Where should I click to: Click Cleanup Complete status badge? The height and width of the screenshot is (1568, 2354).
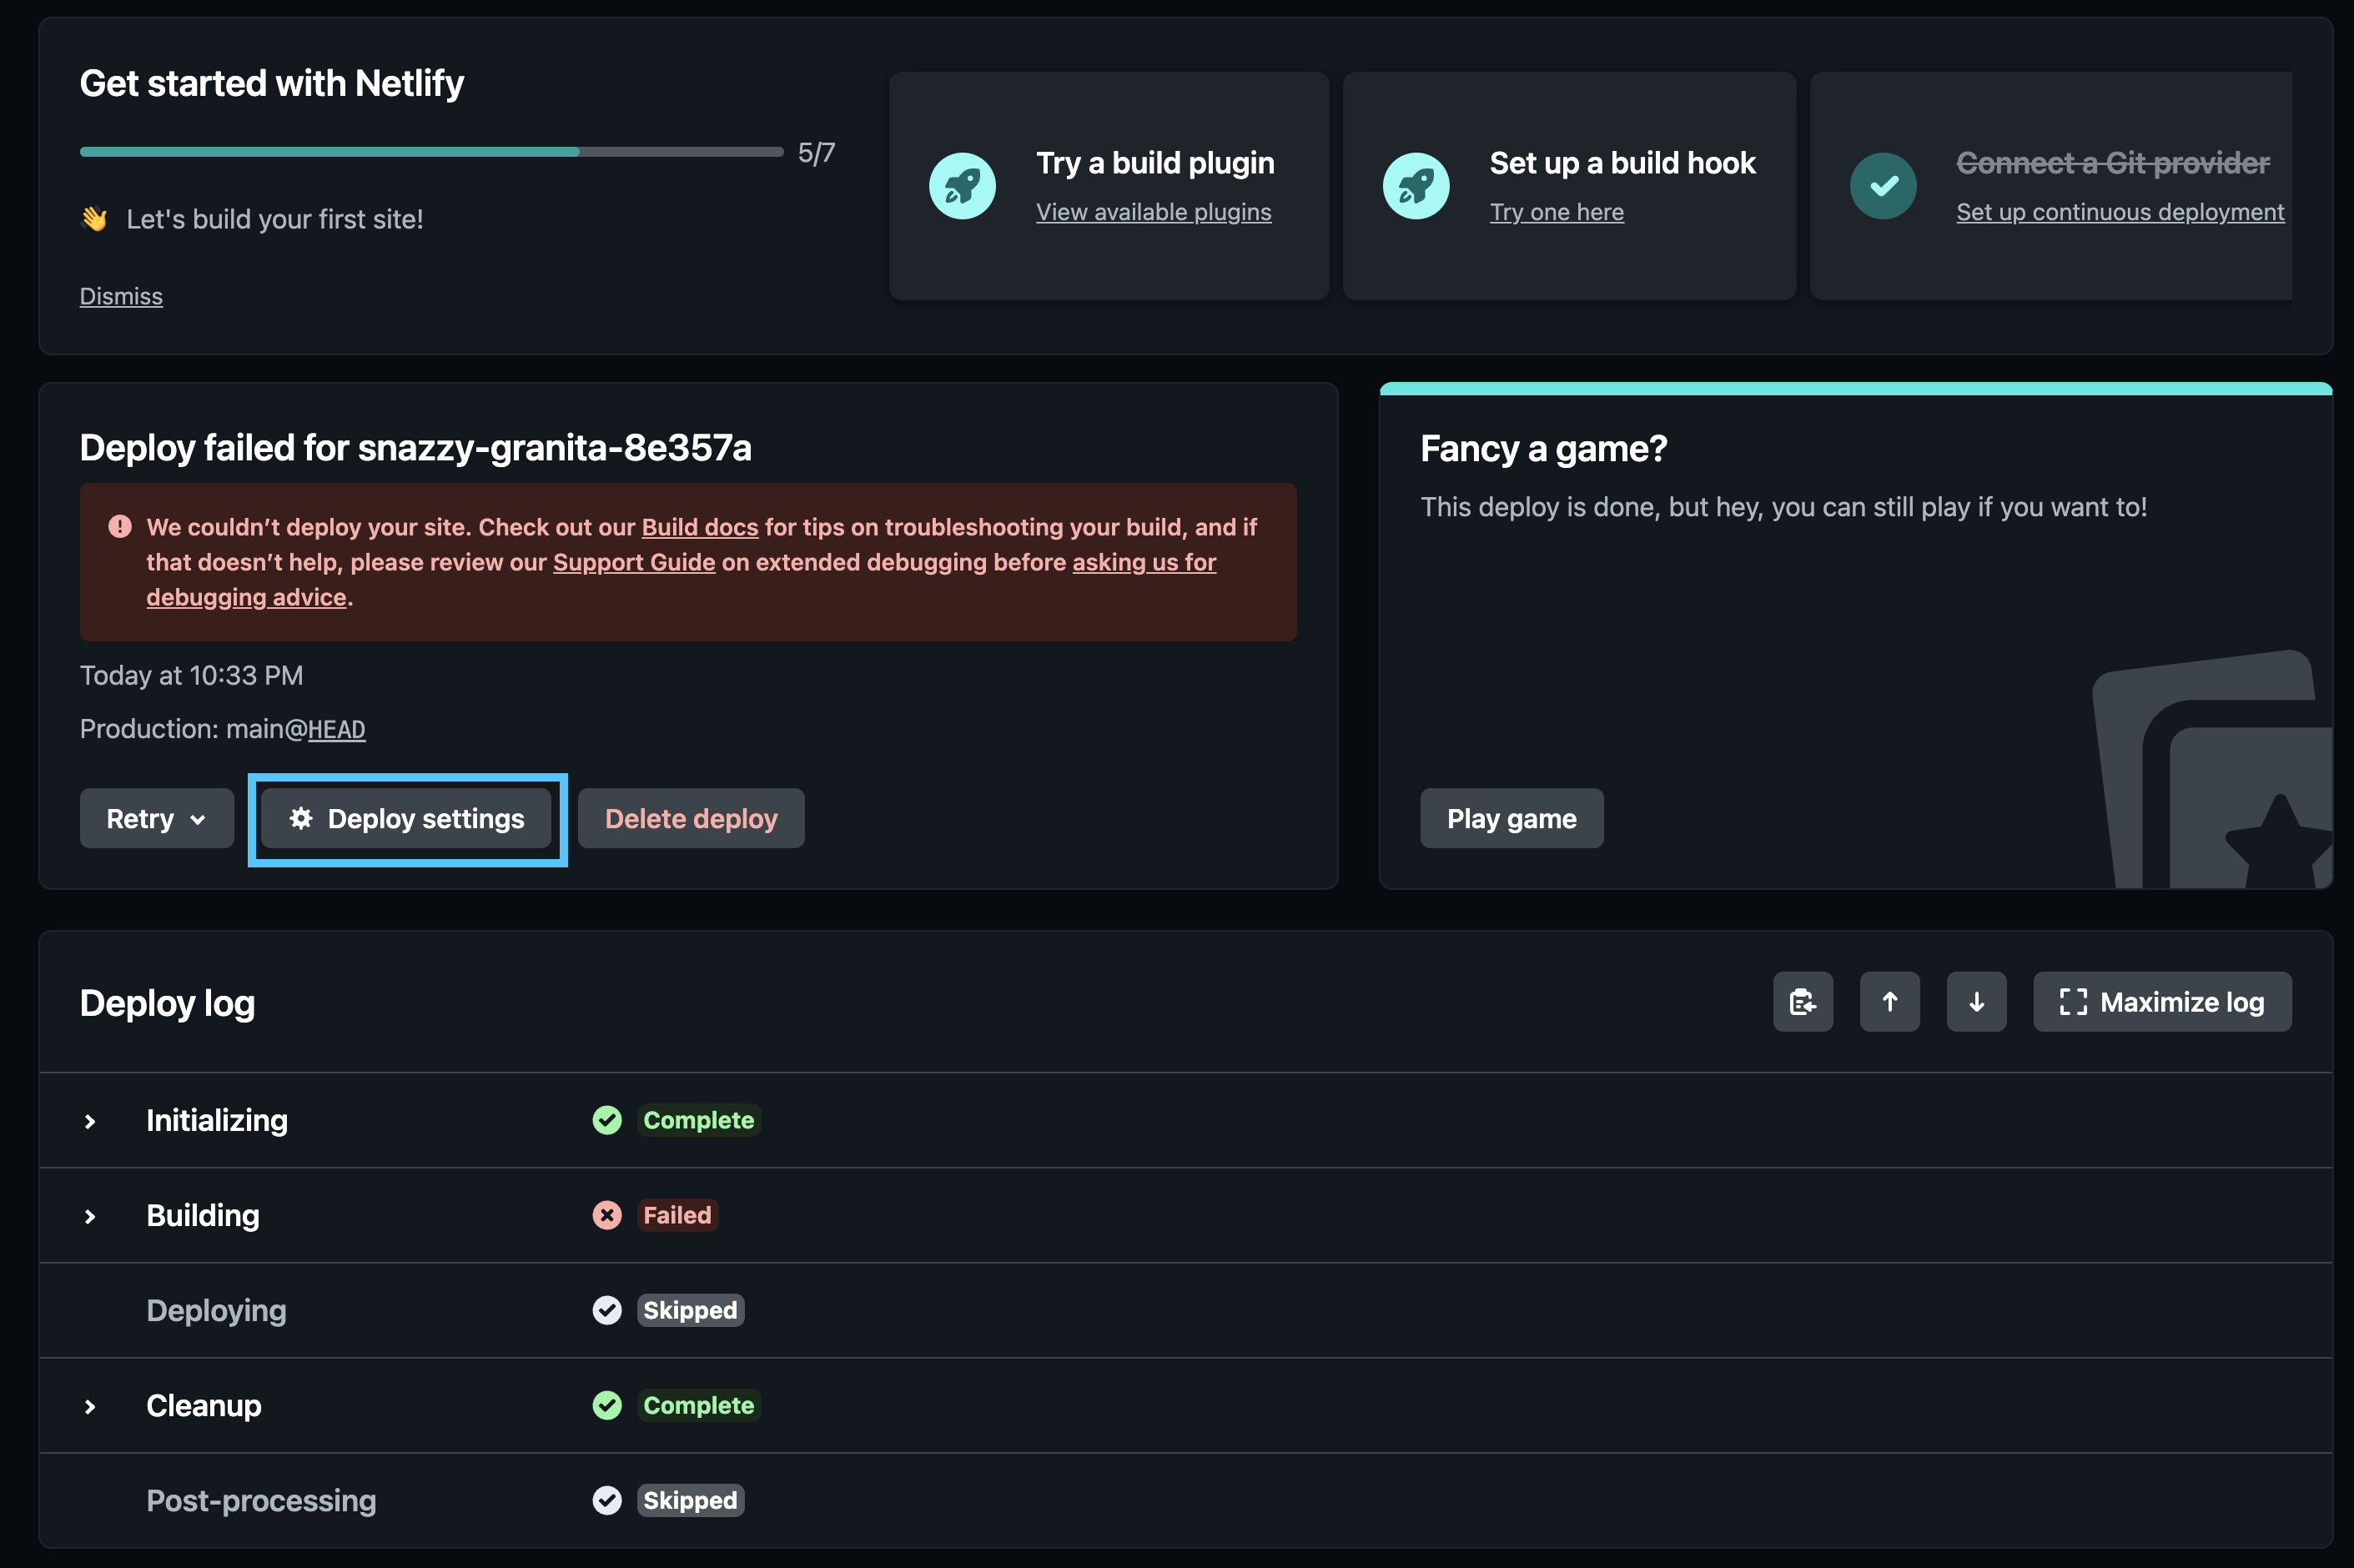point(698,1405)
